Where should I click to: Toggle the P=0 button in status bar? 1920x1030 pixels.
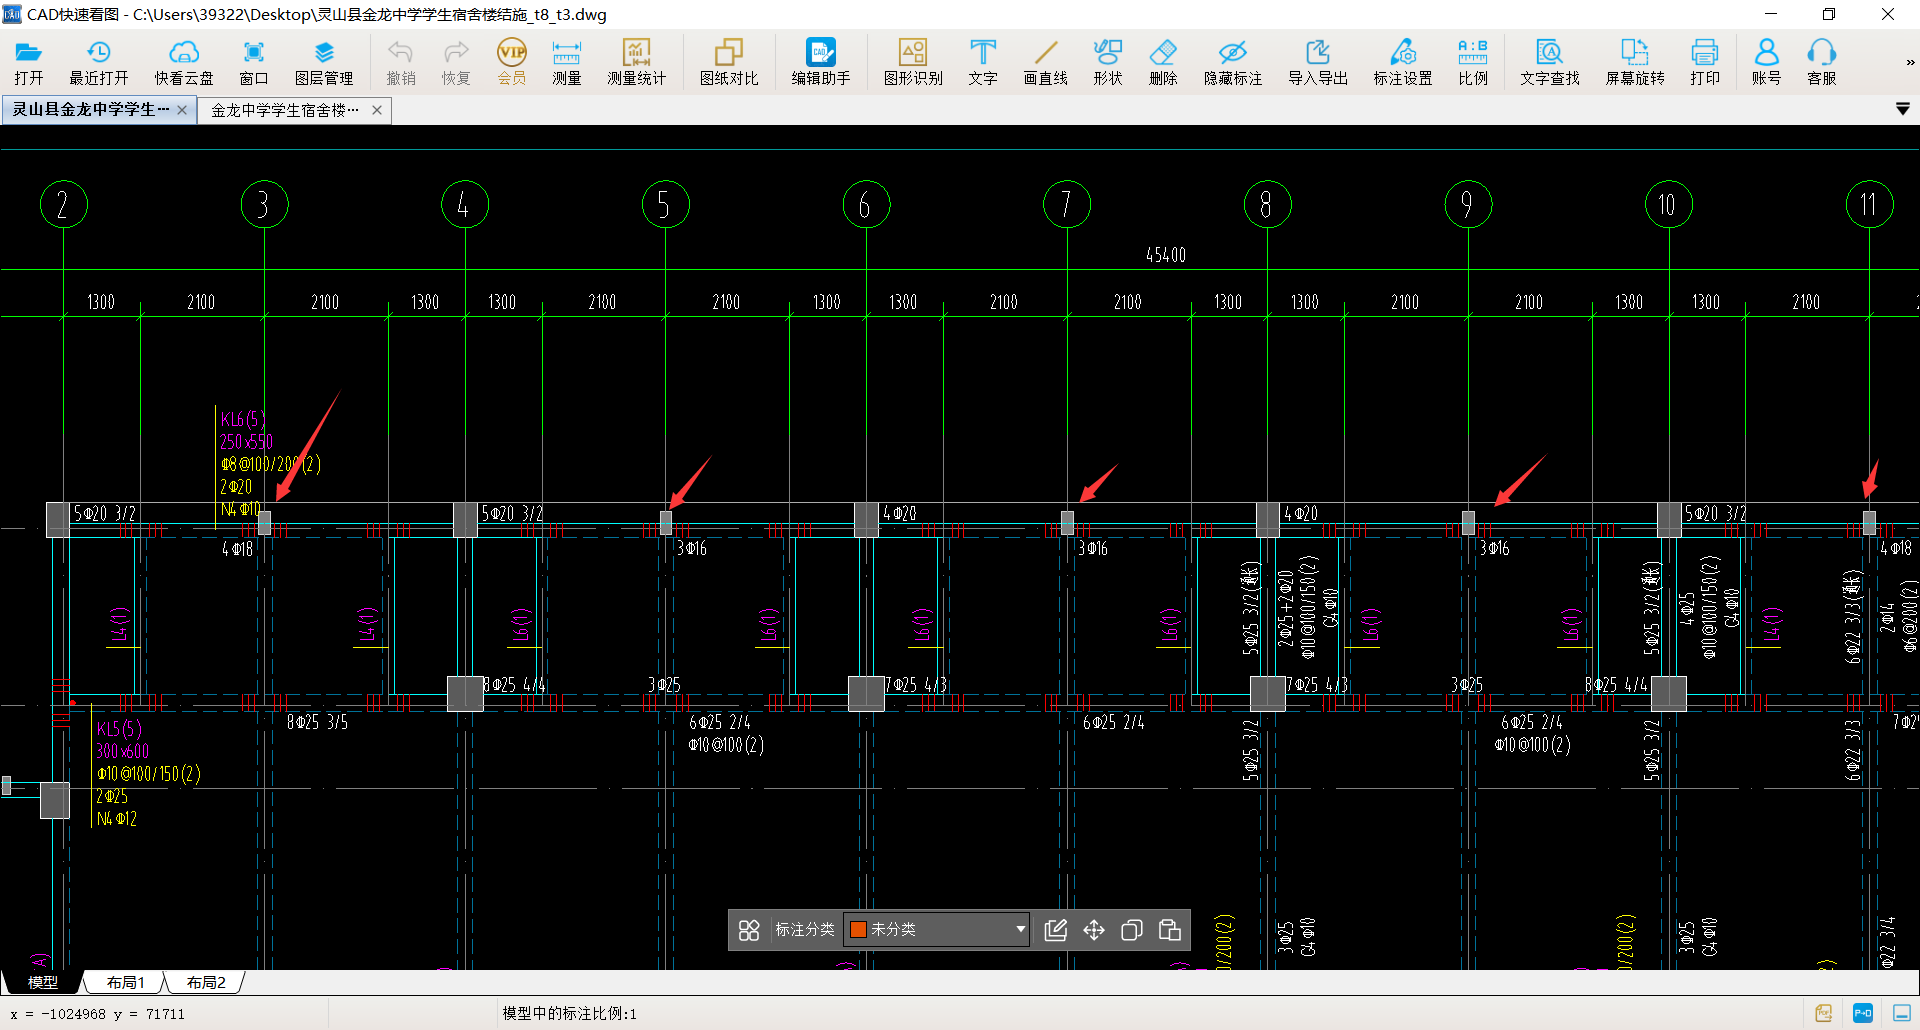(1862, 1013)
